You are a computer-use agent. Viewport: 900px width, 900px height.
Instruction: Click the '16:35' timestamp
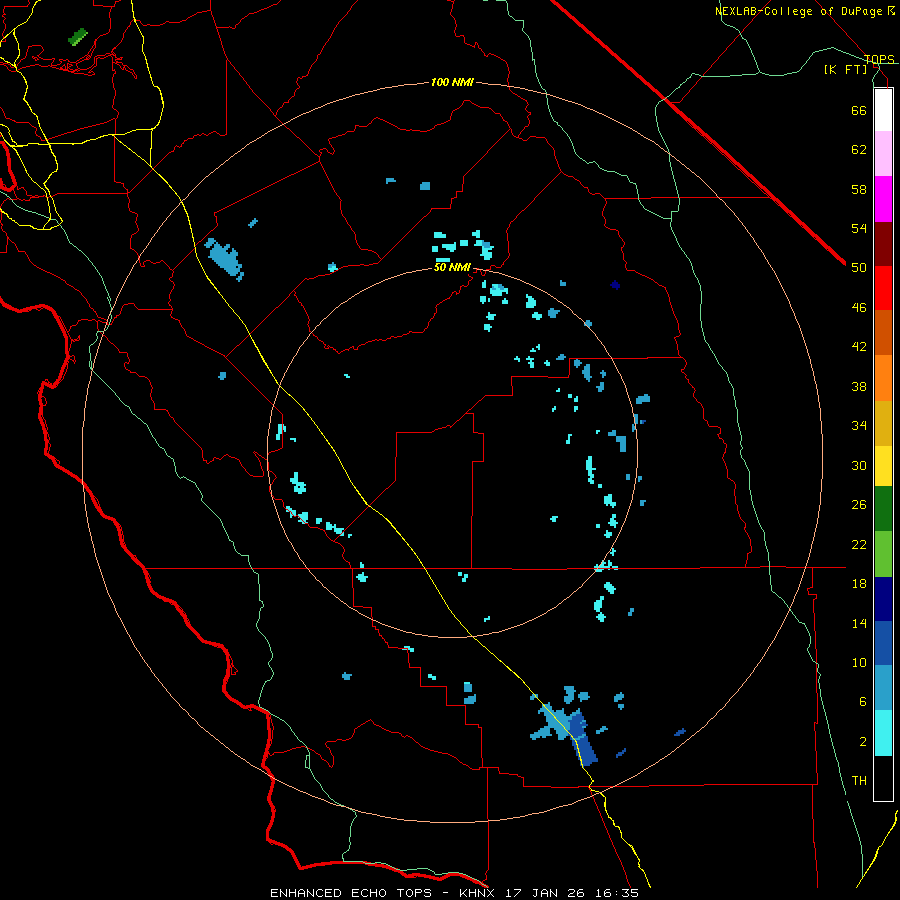pos(619,893)
